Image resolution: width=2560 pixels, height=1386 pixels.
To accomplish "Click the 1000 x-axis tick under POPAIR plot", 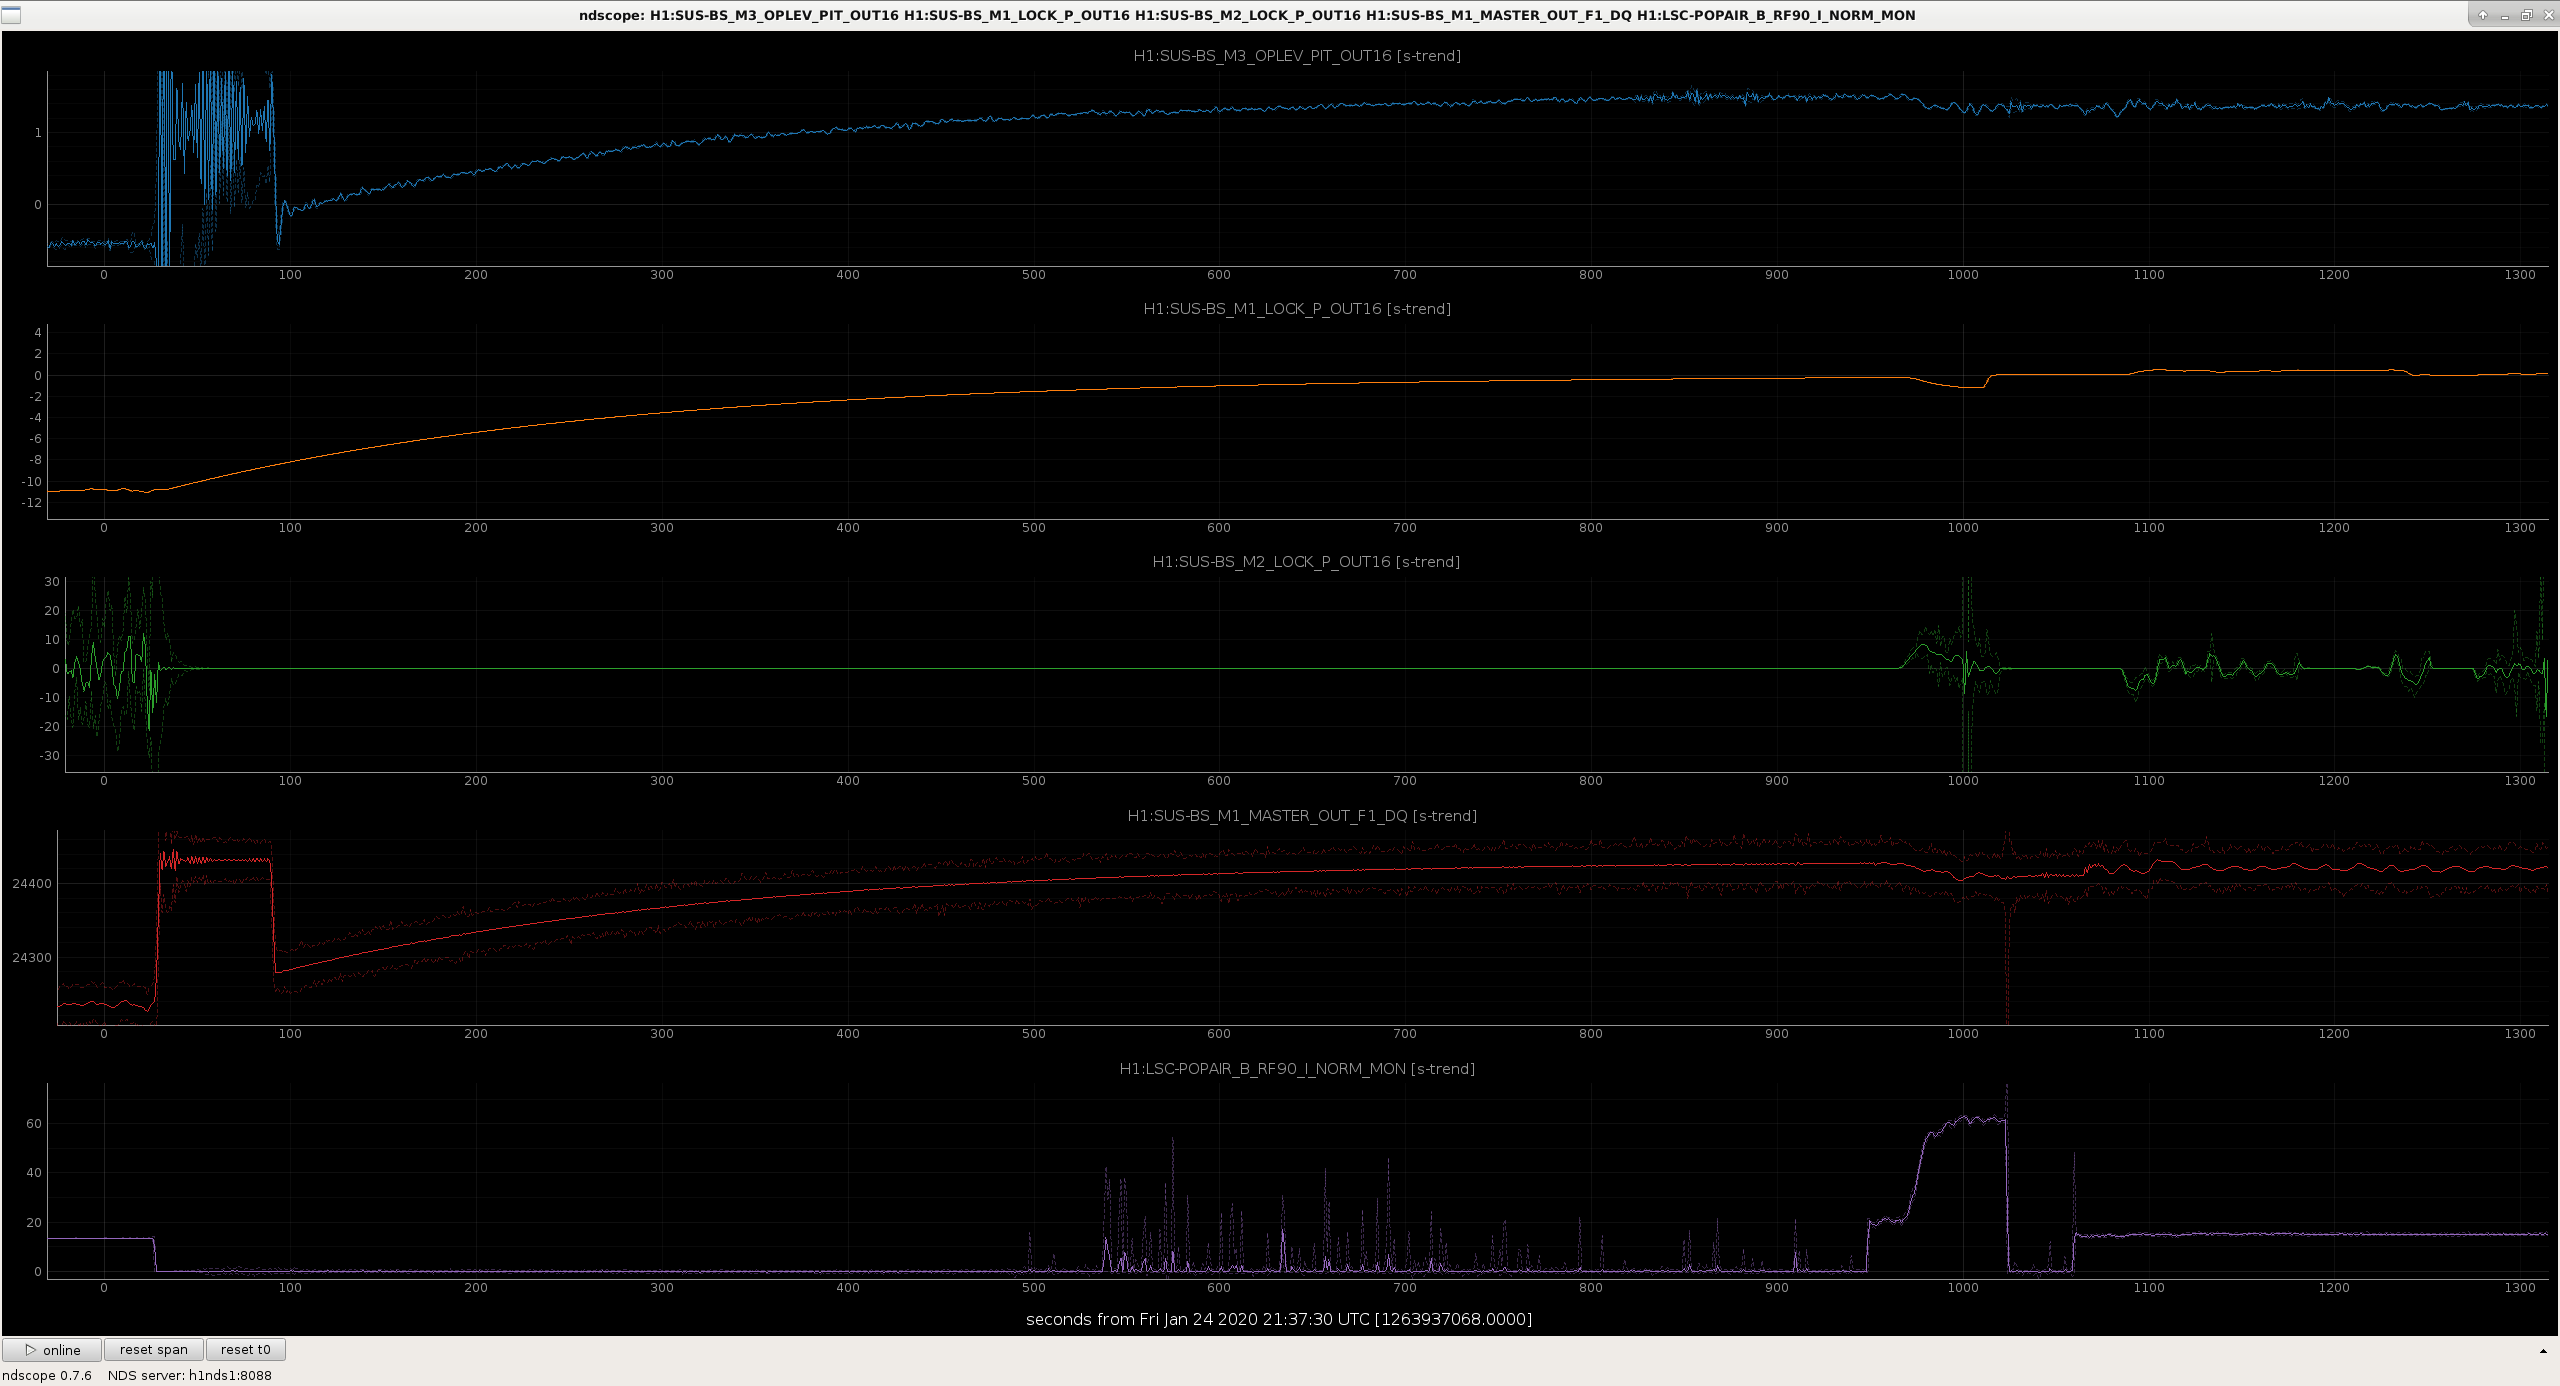I will point(1962,1288).
